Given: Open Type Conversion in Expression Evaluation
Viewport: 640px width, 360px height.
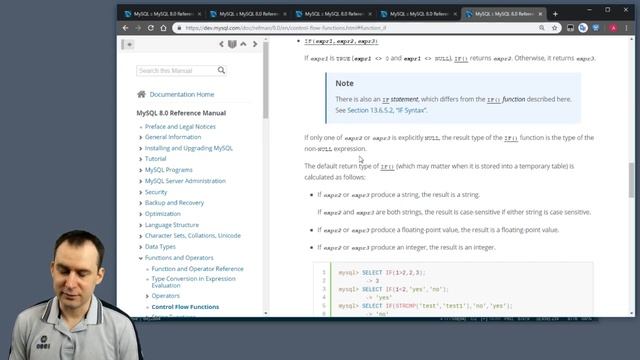Looking at the screenshot, I should click(193, 282).
